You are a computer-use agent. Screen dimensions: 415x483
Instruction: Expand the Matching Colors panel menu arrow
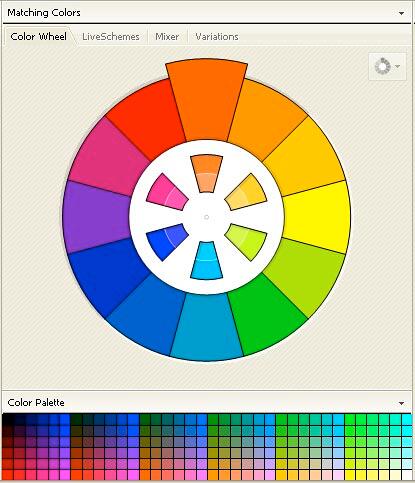tap(401, 13)
